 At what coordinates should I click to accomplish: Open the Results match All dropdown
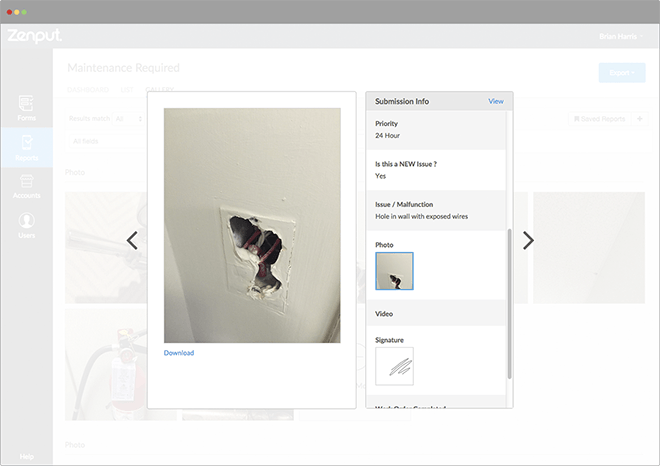pos(128,119)
